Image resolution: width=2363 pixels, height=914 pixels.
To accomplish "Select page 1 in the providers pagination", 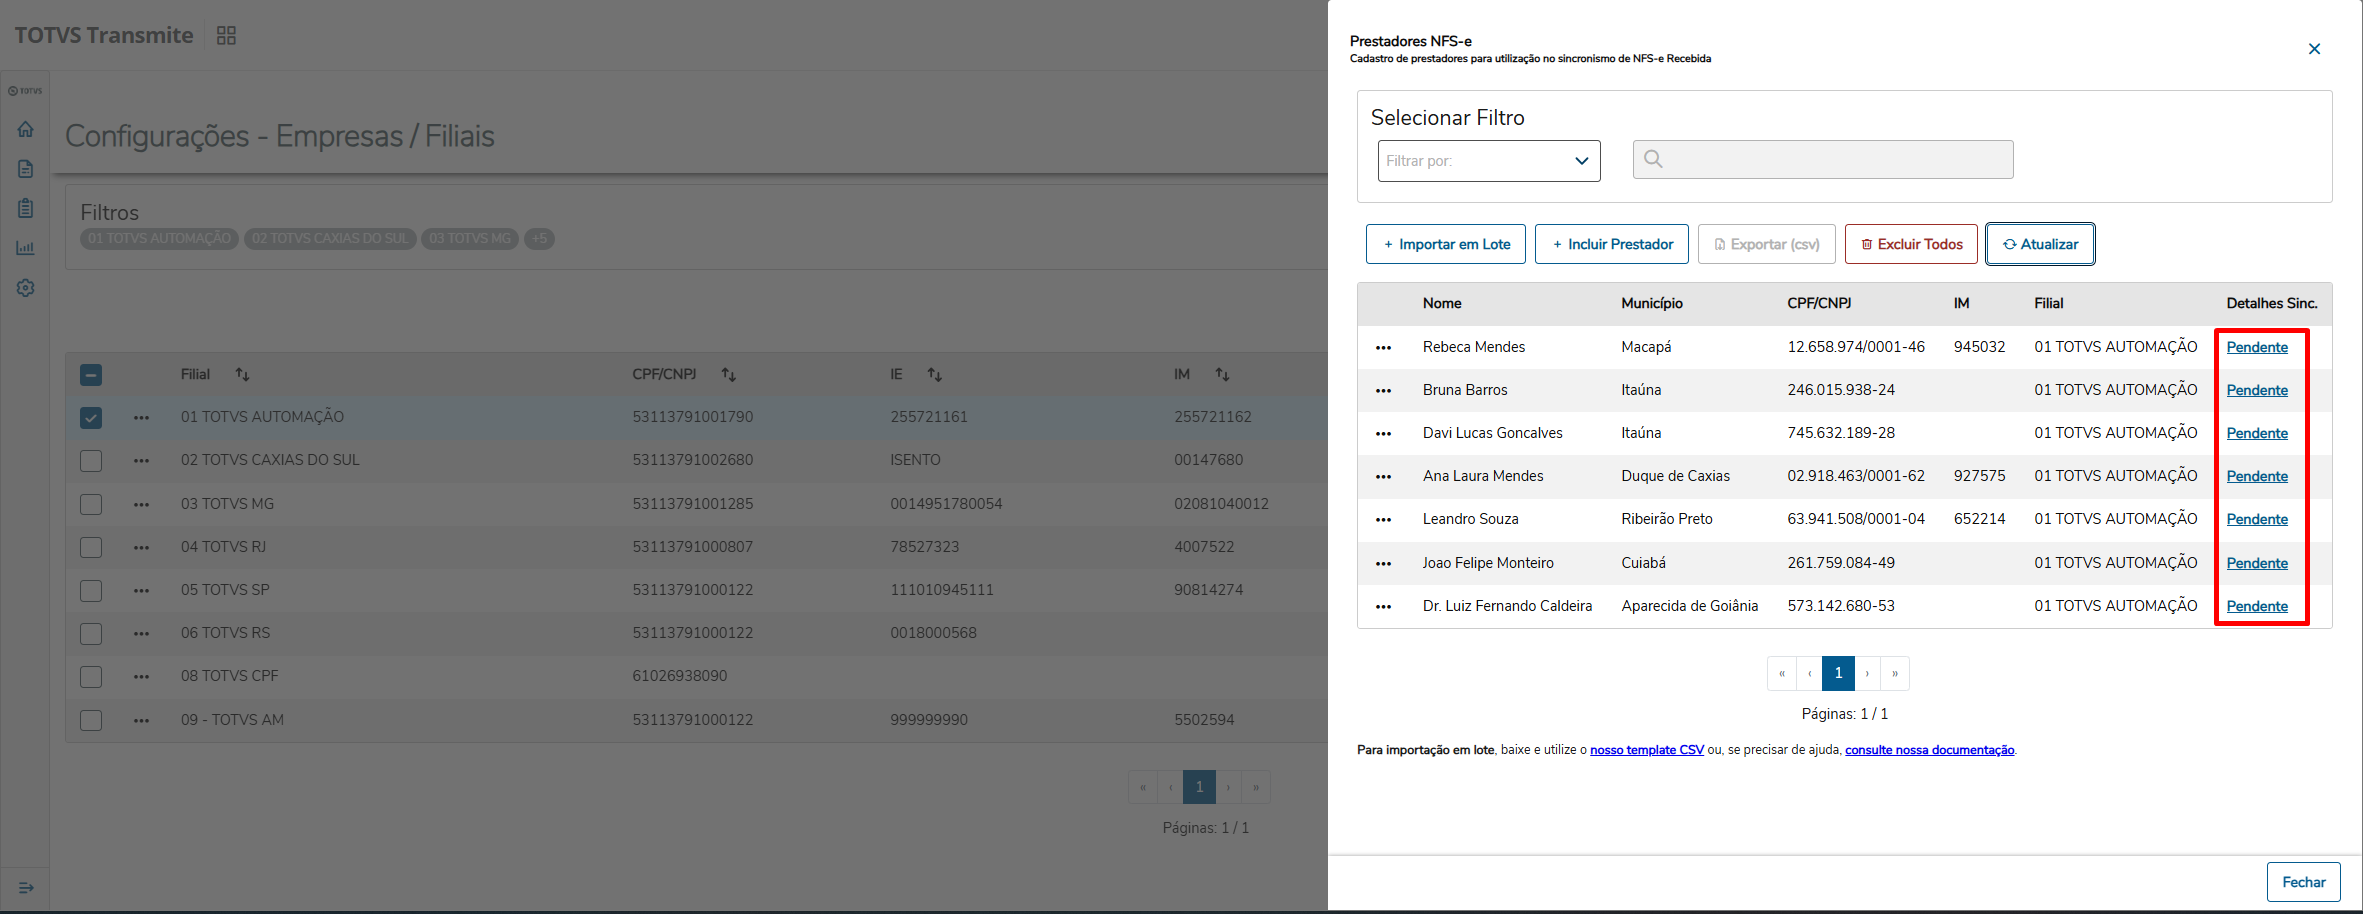I will coord(1838,673).
